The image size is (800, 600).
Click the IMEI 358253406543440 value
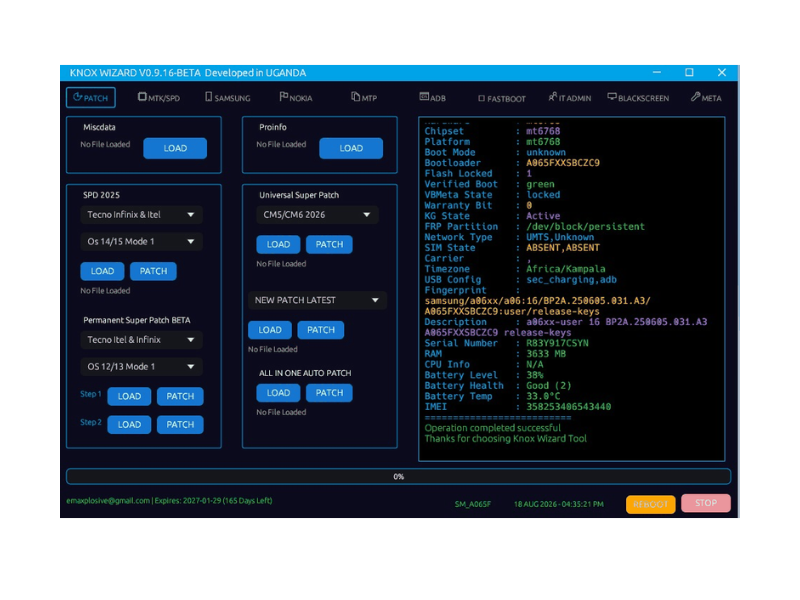[x=568, y=407]
